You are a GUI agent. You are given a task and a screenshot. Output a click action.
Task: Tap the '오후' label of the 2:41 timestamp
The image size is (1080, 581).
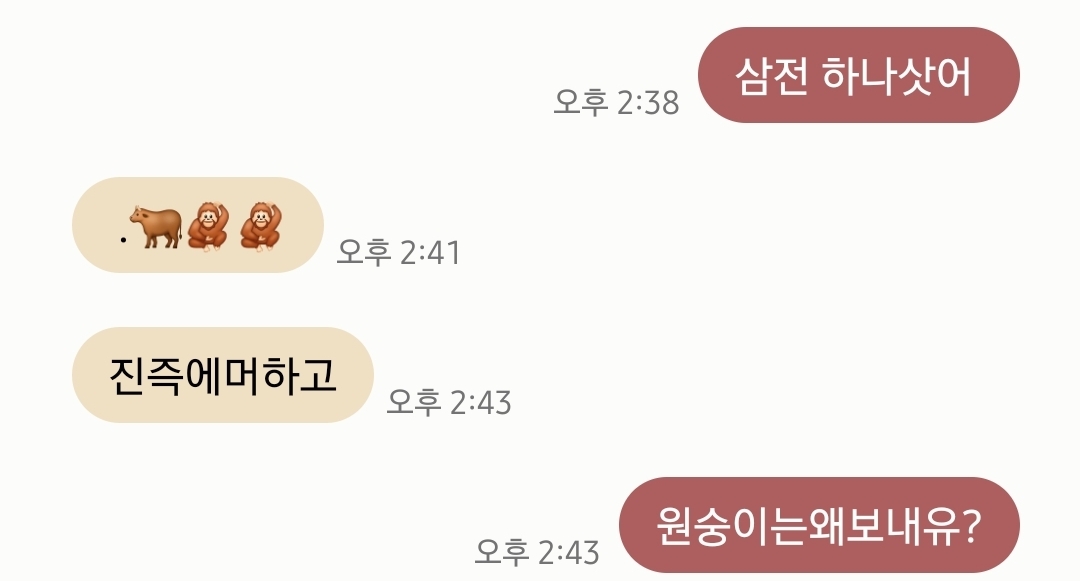coord(364,253)
